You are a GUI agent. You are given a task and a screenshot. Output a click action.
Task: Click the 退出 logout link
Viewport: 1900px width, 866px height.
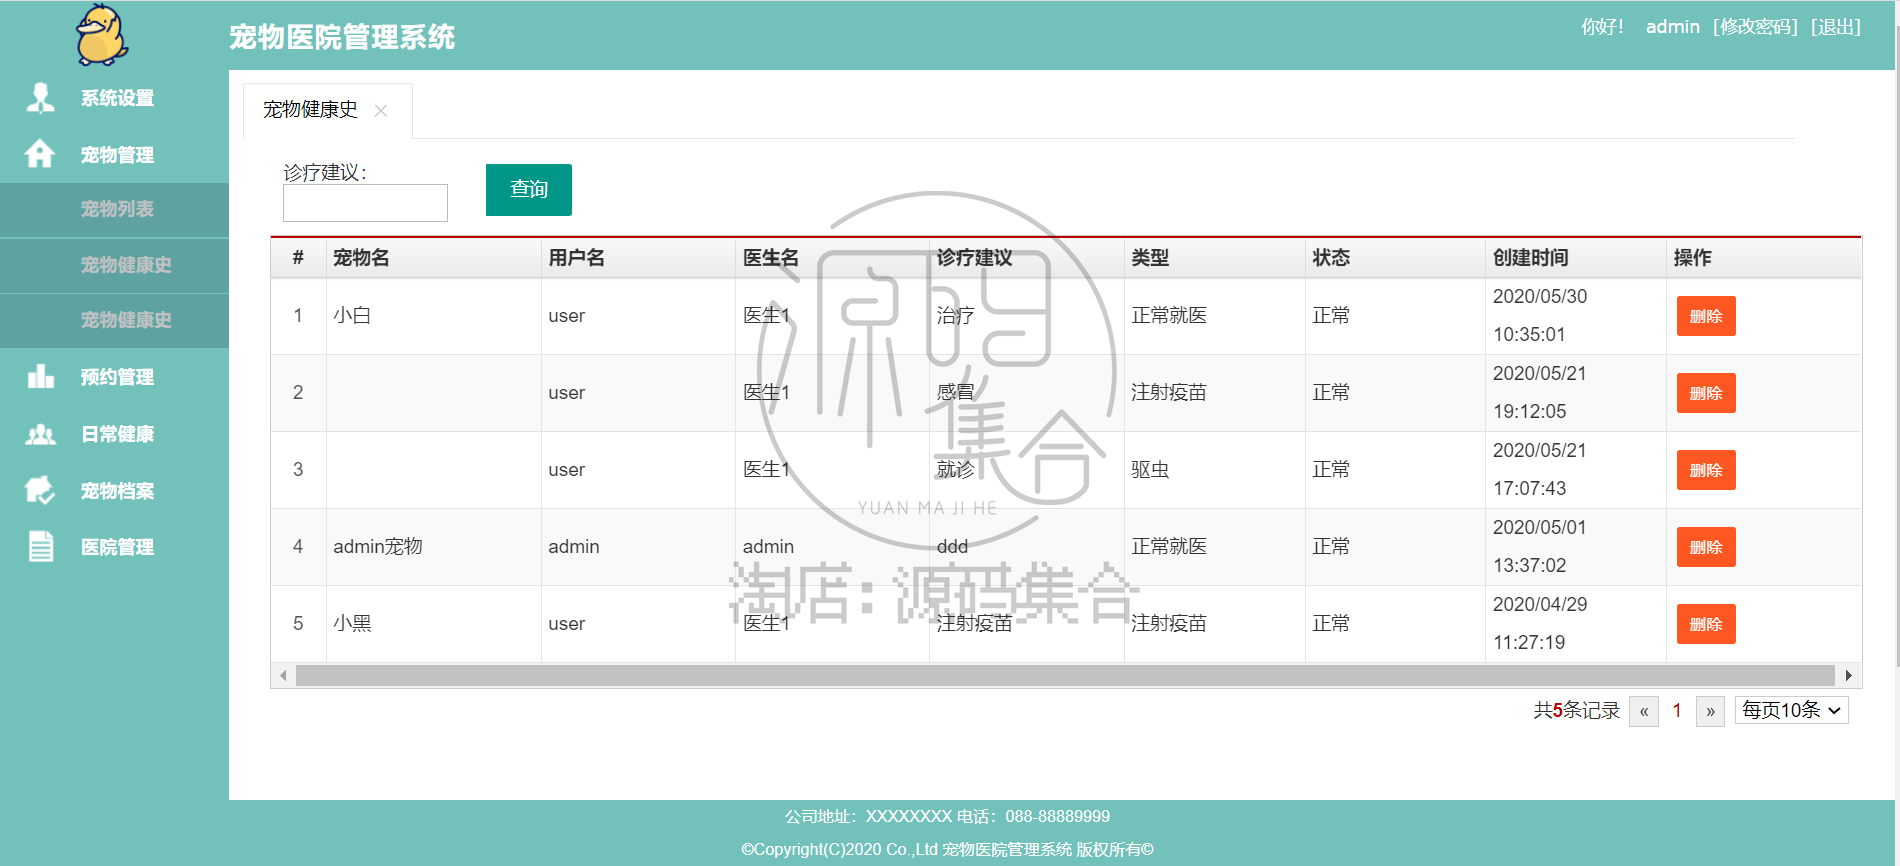1836,27
